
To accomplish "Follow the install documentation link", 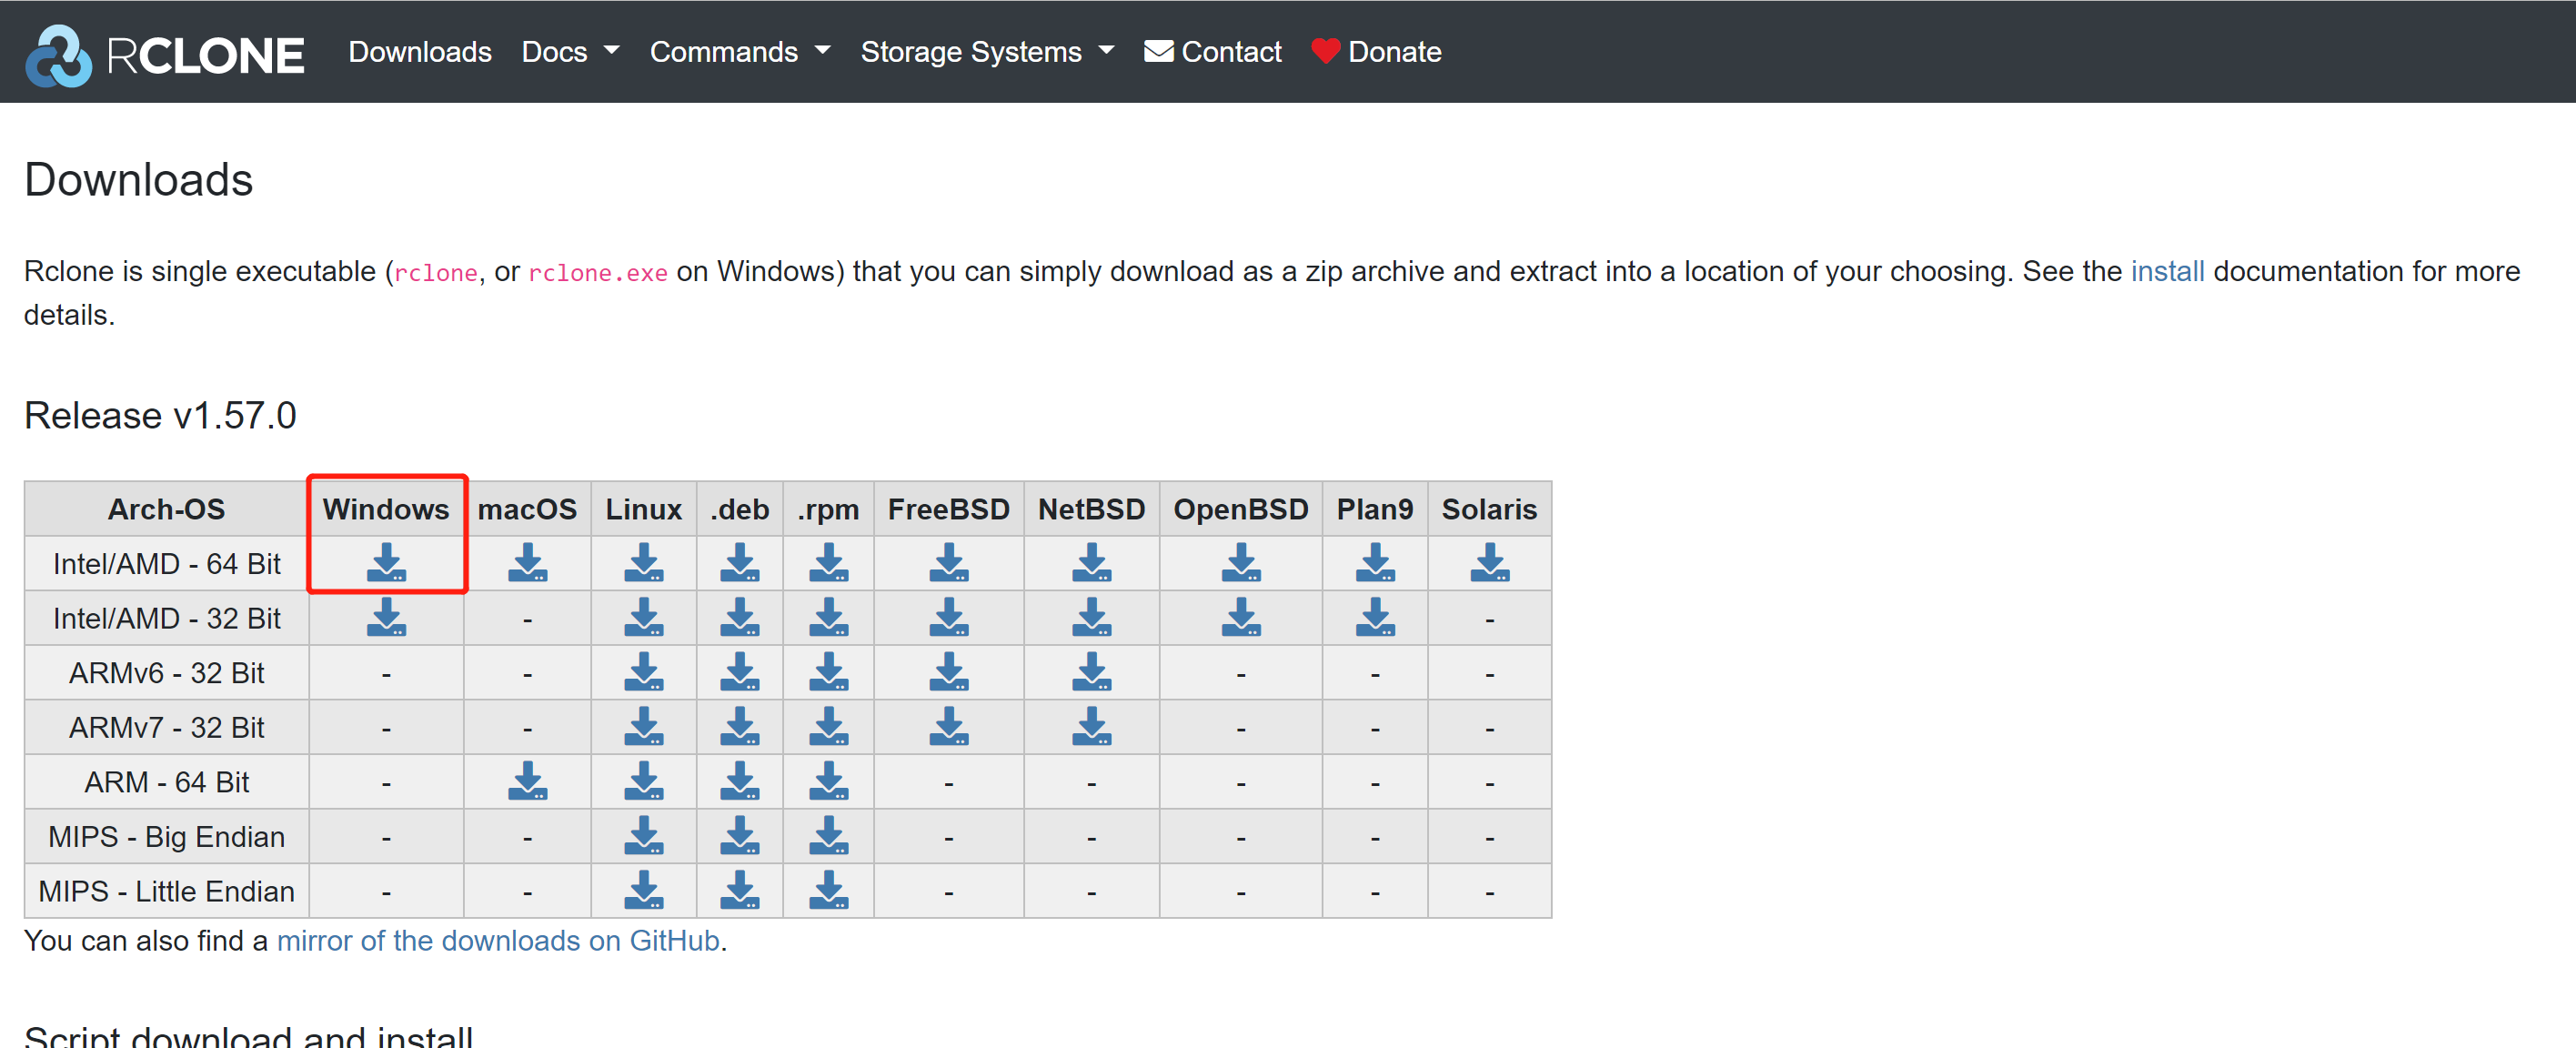I will [x=2167, y=271].
